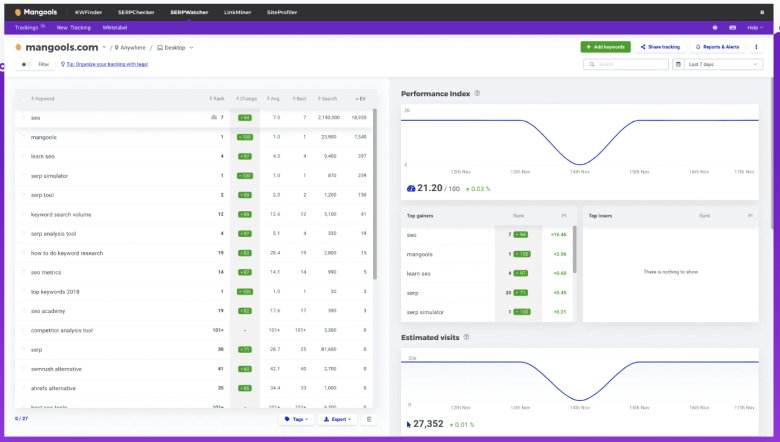
Task: Select 'keyword search volume' checkbox
Action: (x=23, y=214)
